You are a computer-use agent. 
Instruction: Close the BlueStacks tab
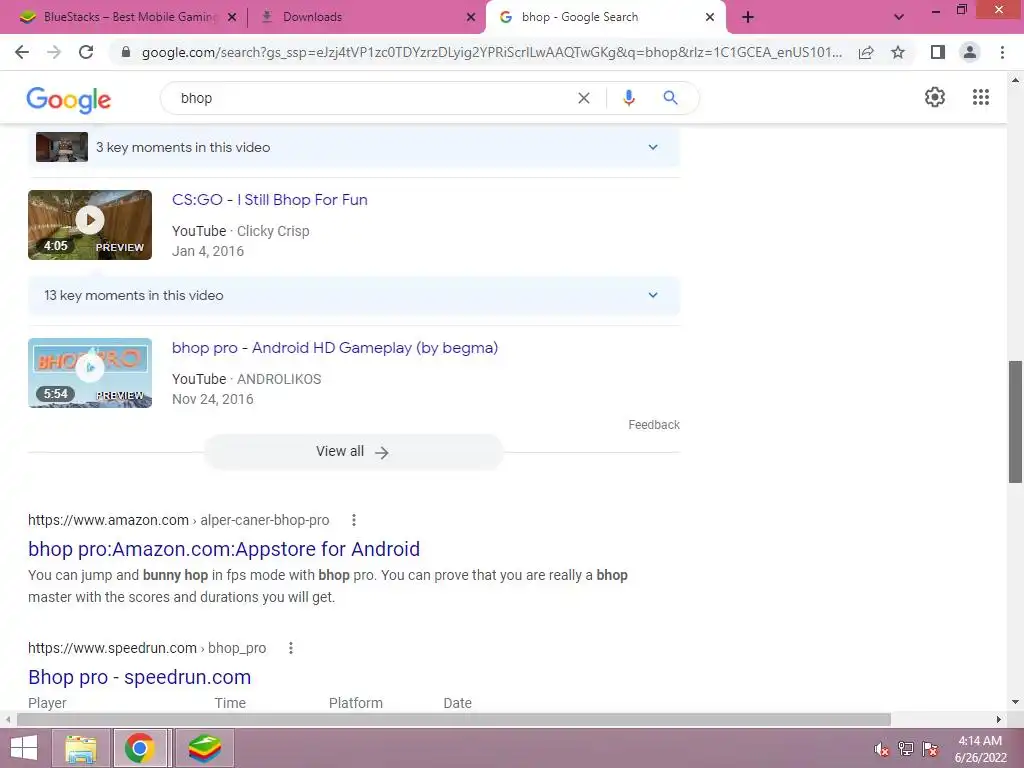(x=232, y=17)
